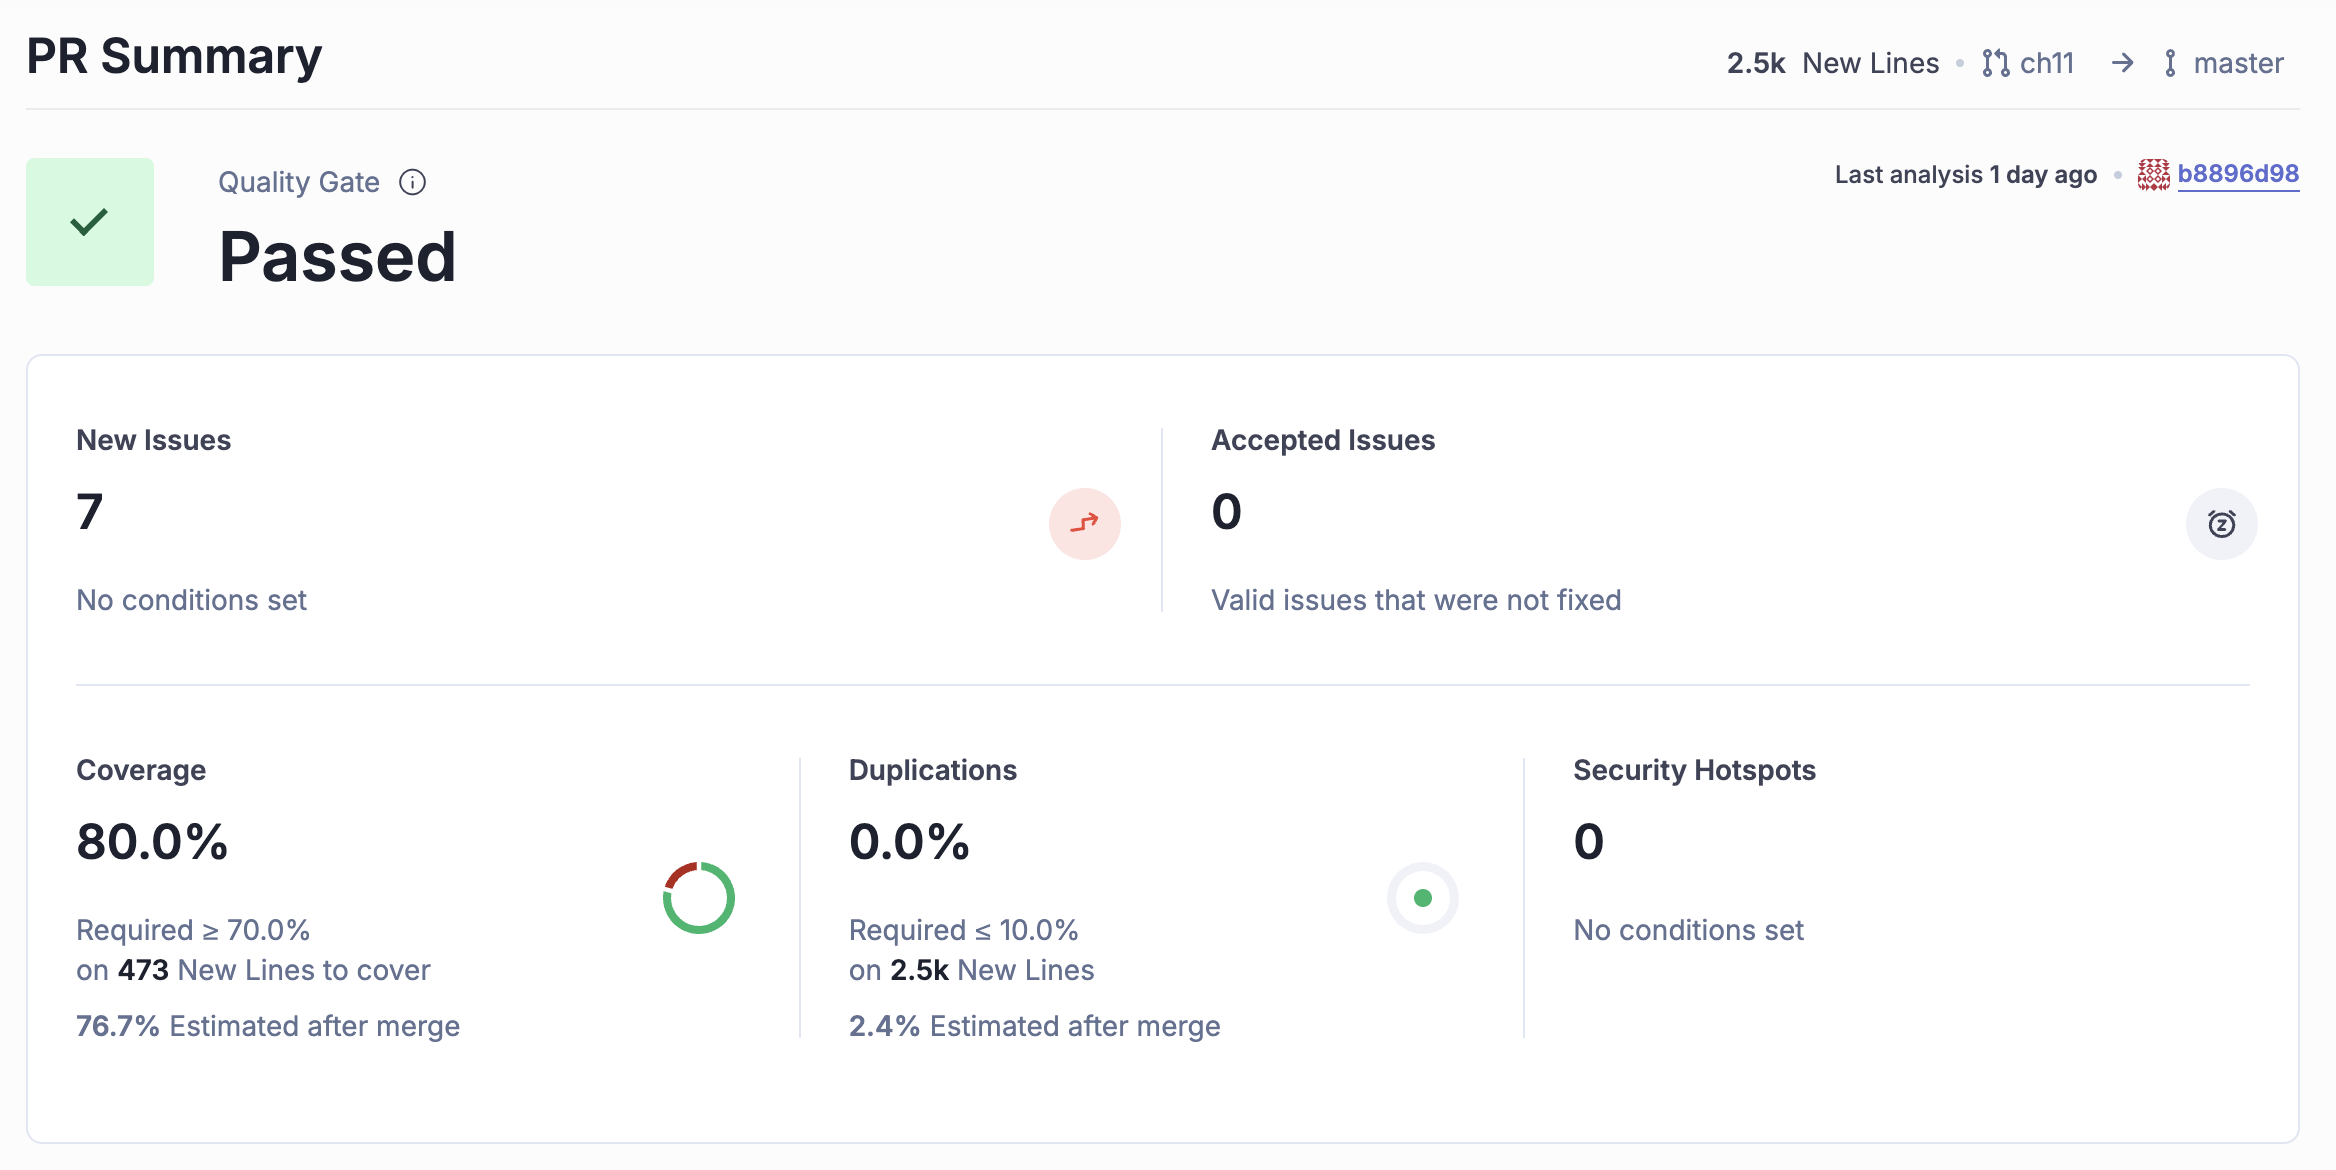The width and height of the screenshot is (2336, 1170).
Task: Open the 0.0% Duplications value
Action: tap(909, 841)
